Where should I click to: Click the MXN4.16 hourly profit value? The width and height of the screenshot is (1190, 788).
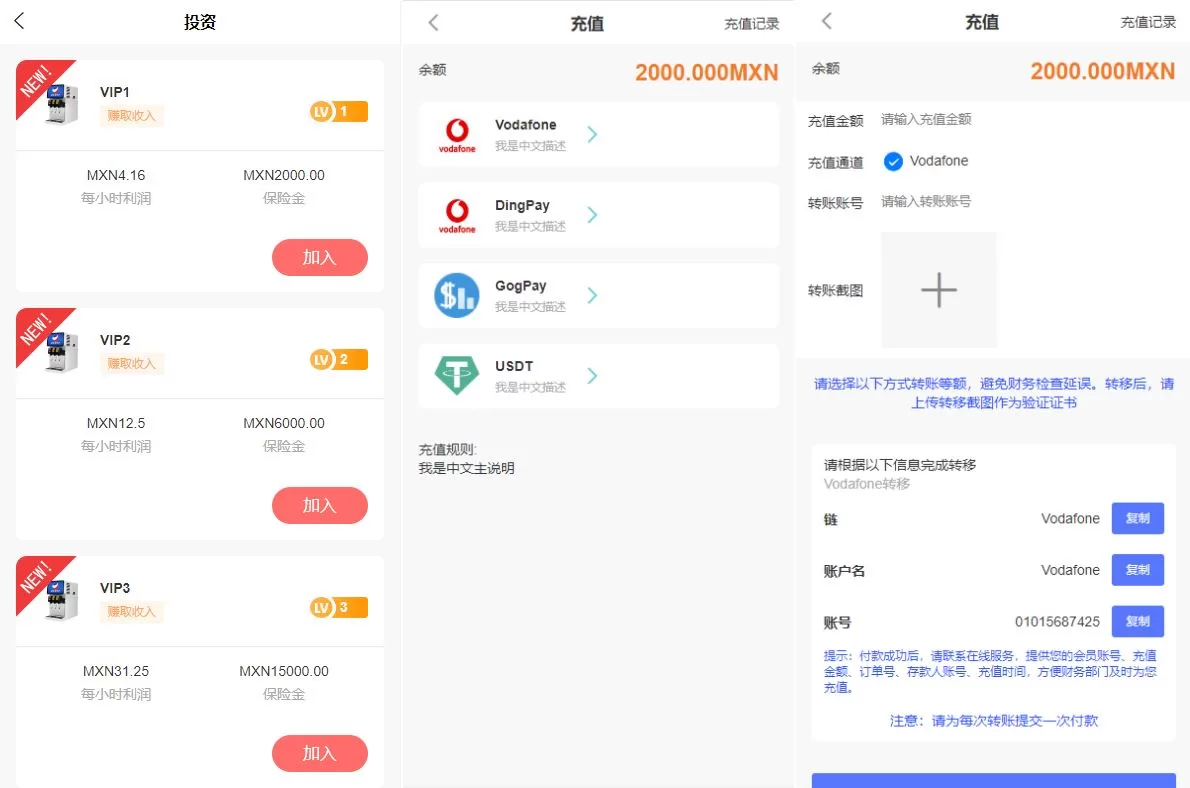pos(116,175)
